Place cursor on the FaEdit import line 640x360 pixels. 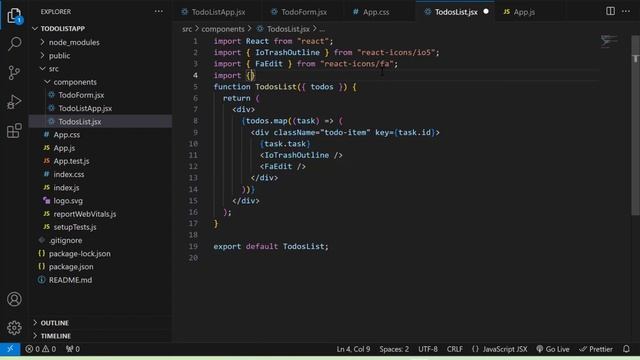tap(306, 64)
